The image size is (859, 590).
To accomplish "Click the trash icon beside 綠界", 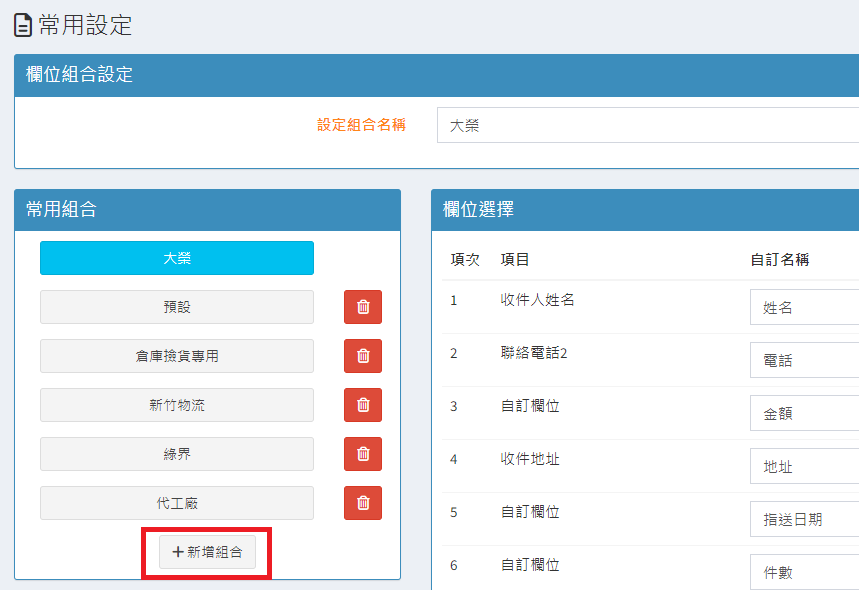I will tap(362, 454).
